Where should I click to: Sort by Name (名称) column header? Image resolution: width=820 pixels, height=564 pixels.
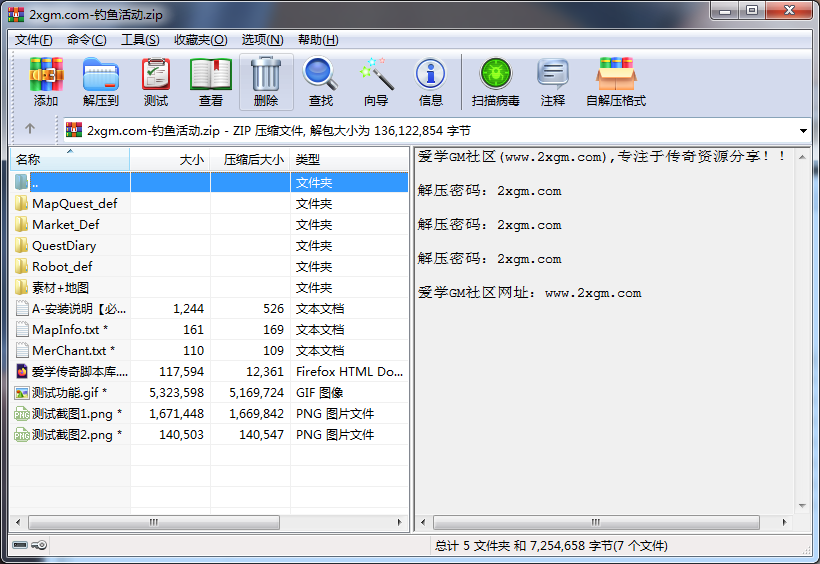(70, 160)
